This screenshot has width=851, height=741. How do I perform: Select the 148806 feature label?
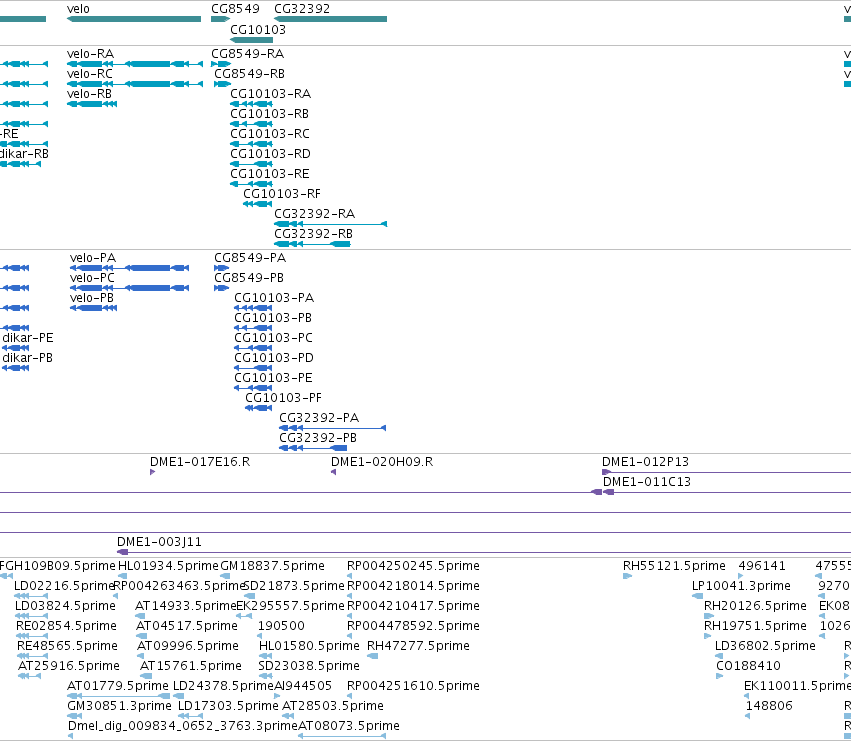click(769, 706)
